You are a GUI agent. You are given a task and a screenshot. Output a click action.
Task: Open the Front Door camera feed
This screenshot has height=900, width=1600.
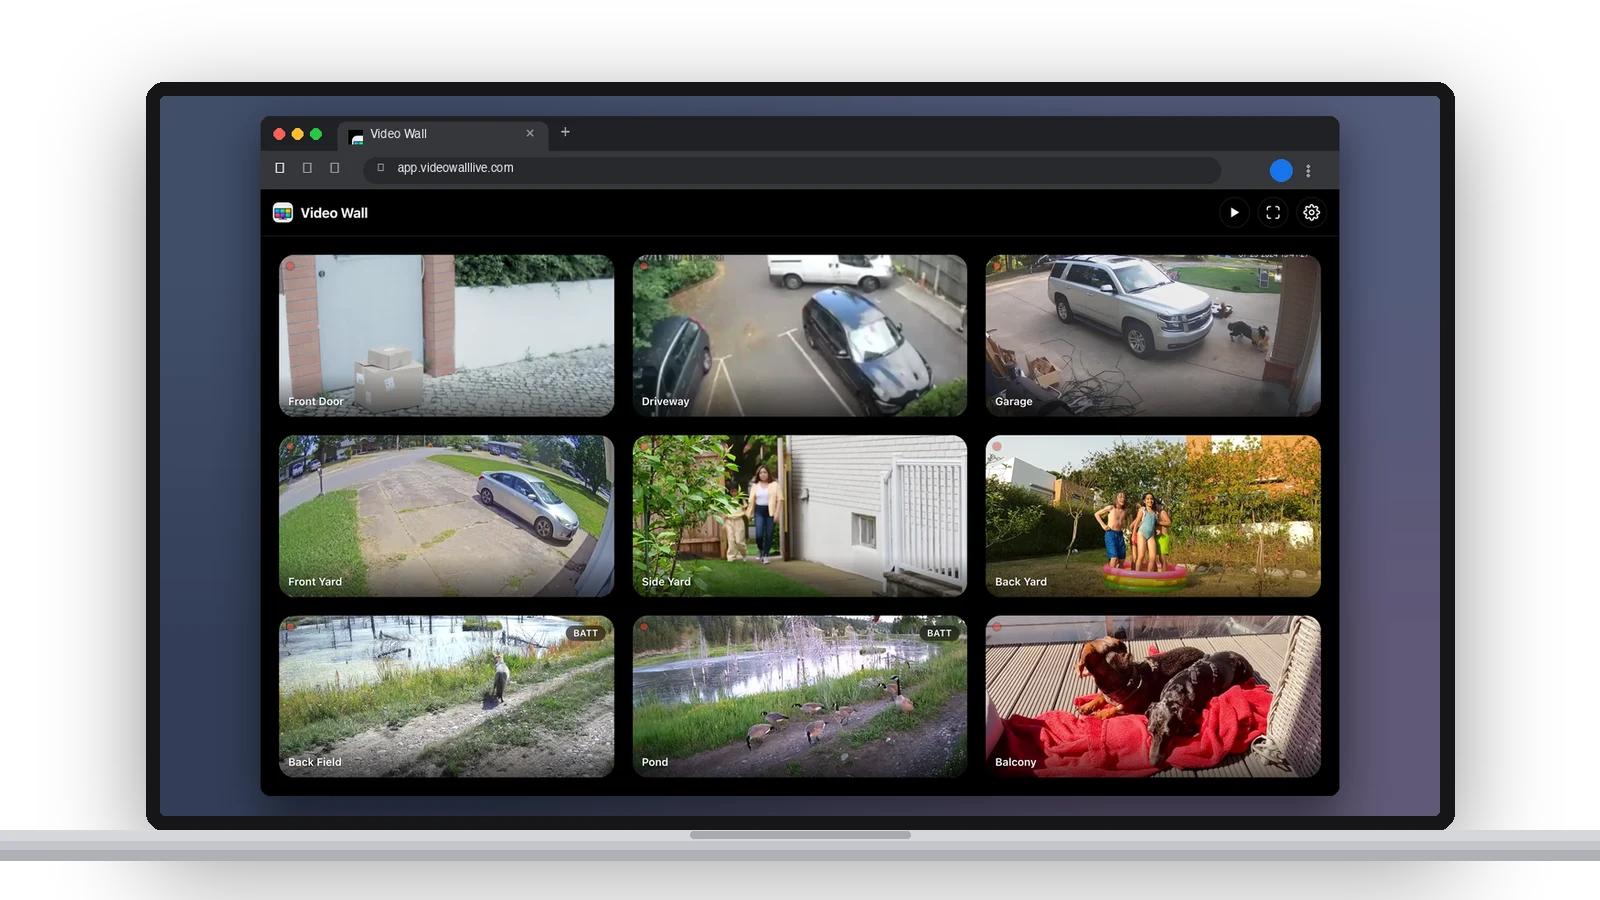click(x=446, y=335)
